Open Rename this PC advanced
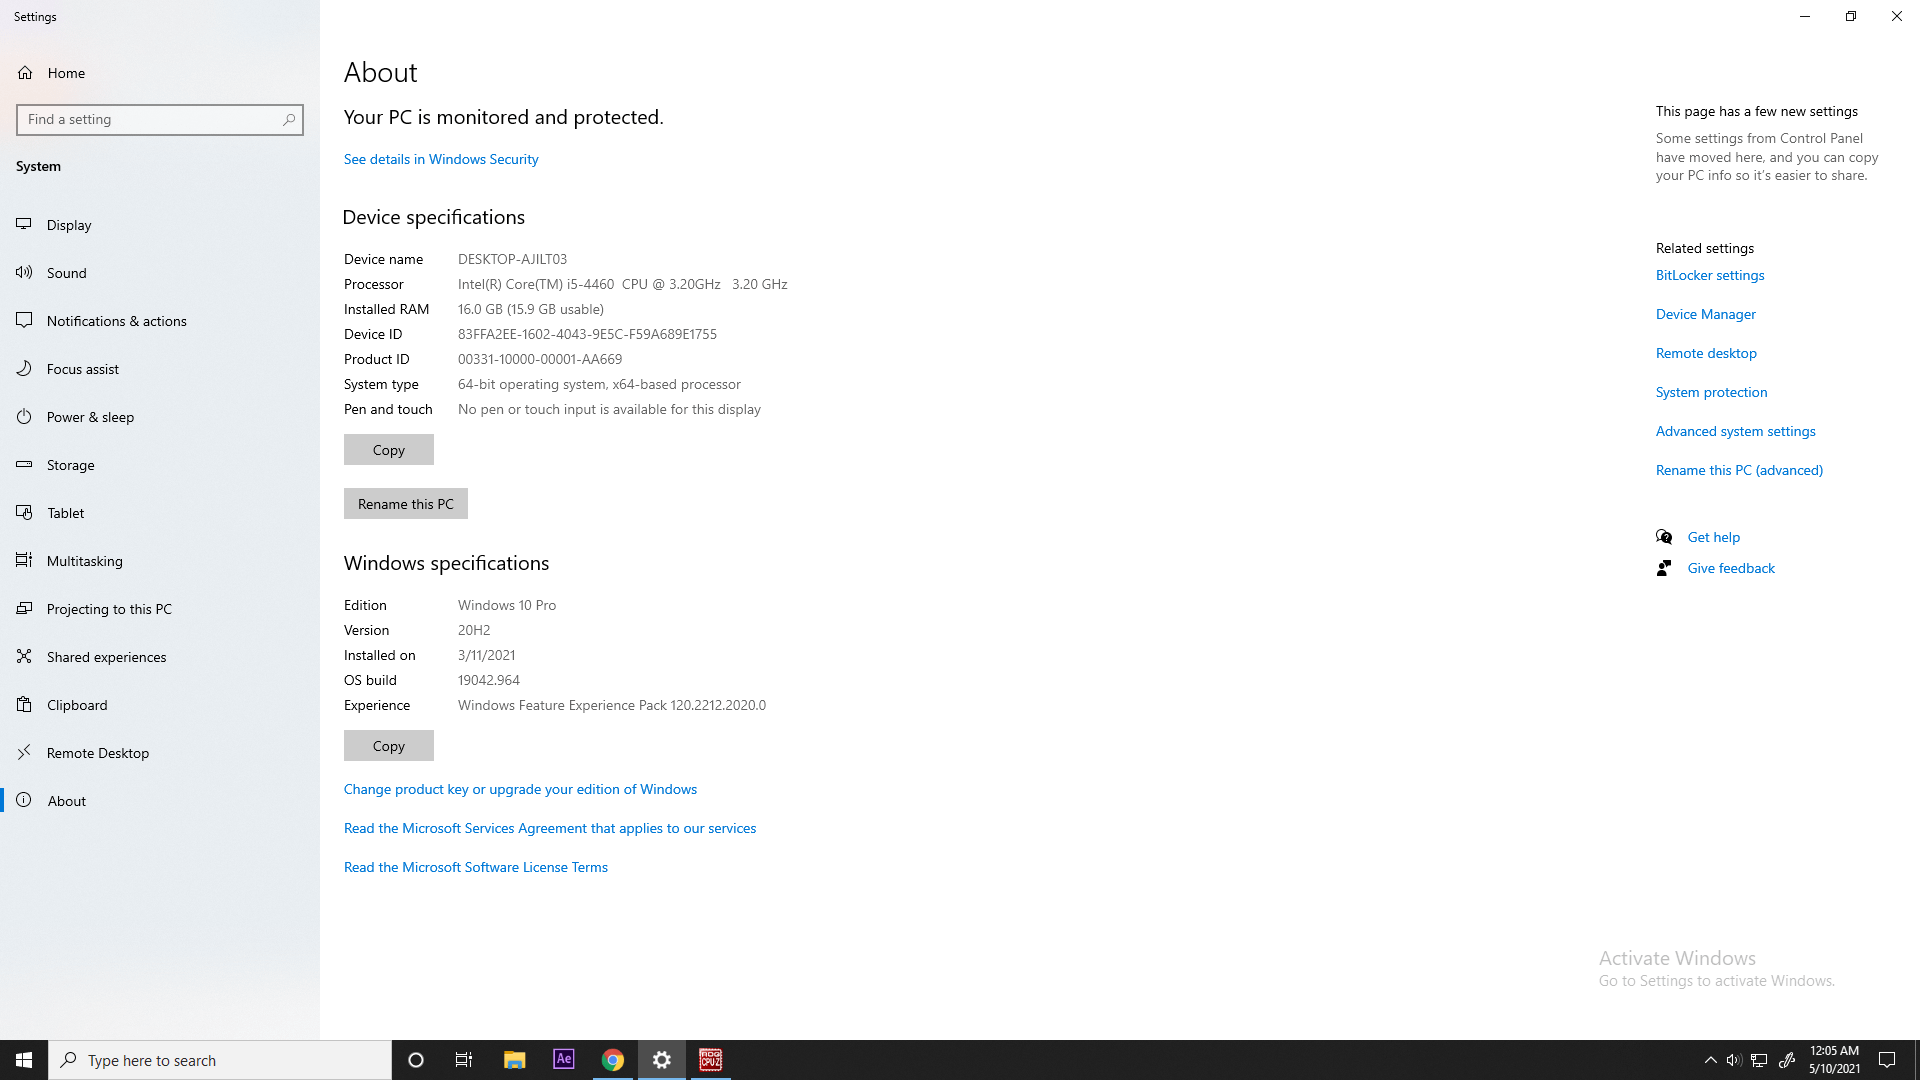This screenshot has height=1080, width=1920. pyautogui.click(x=1739, y=469)
